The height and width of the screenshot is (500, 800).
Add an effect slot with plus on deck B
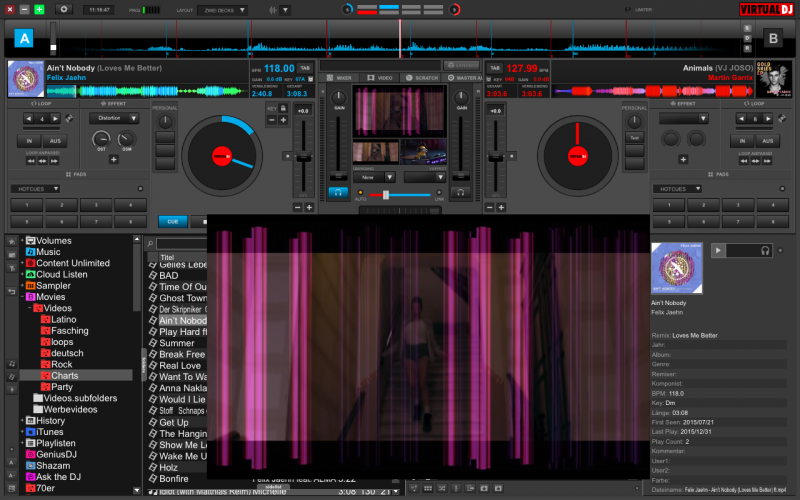683,160
